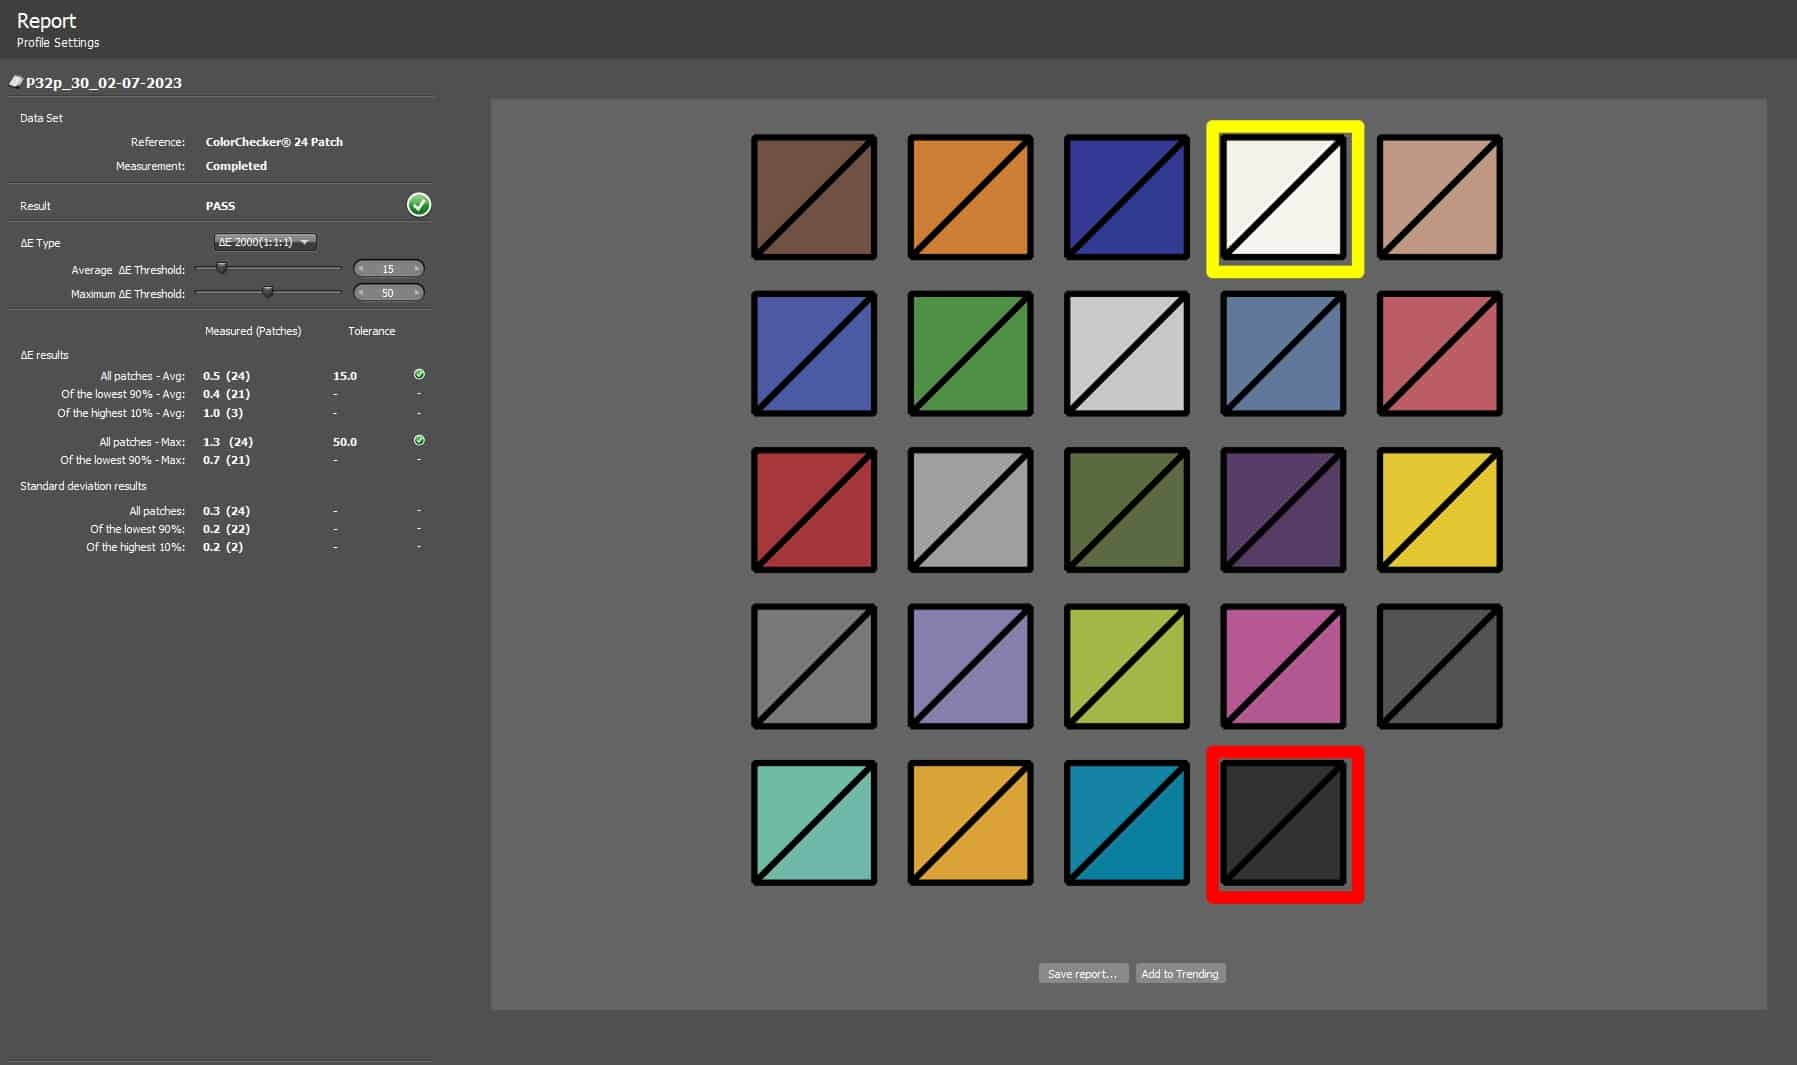Click the Add to Trending button
The width and height of the screenshot is (1797, 1065).
(x=1180, y=974)
